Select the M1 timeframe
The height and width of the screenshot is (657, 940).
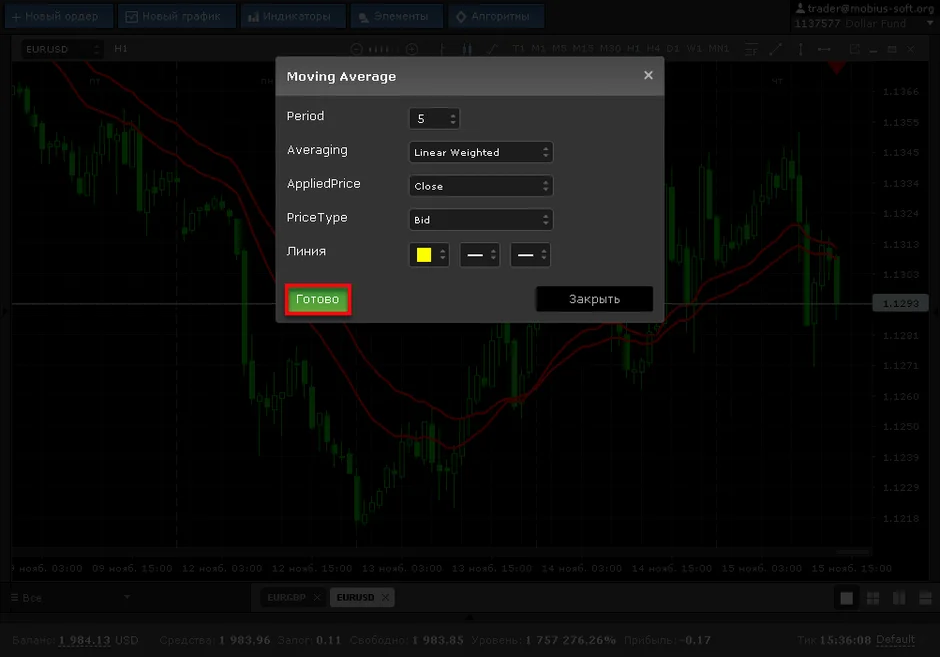coord(538,49)
